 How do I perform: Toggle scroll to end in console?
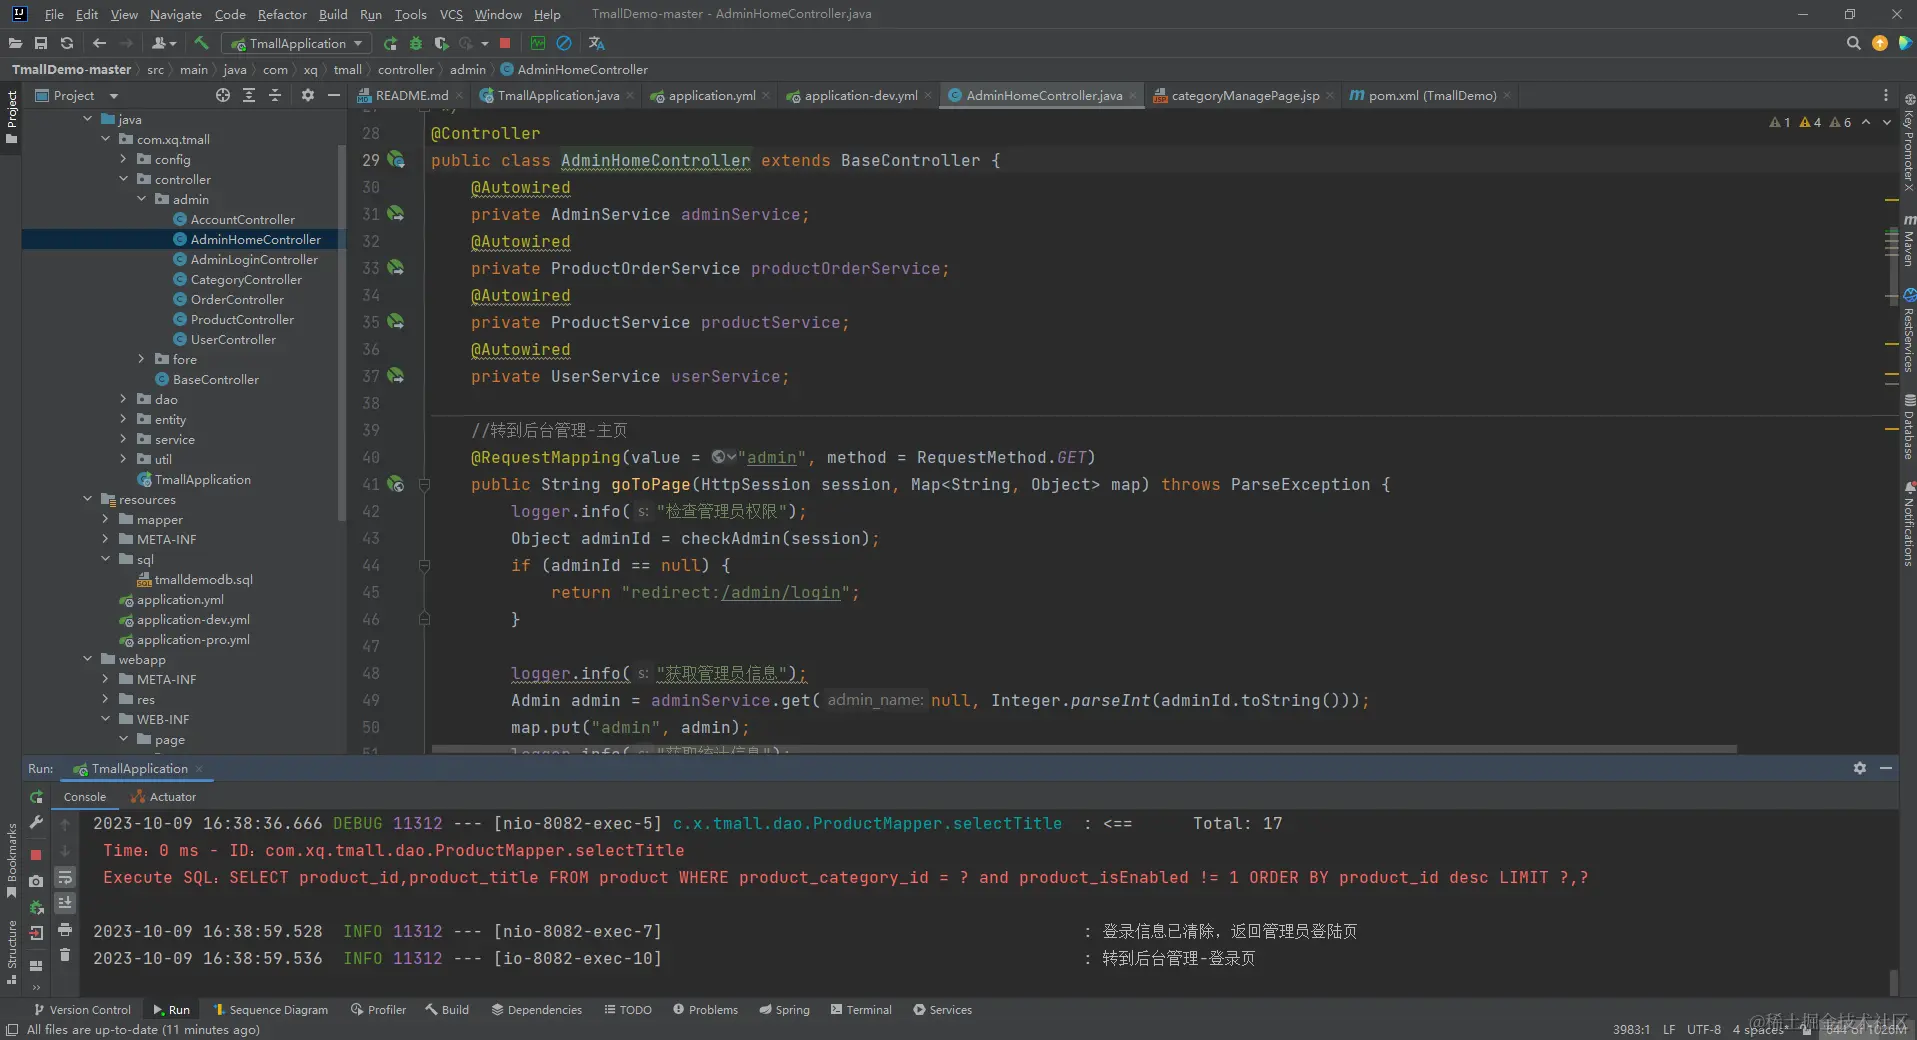click(65, 903)
